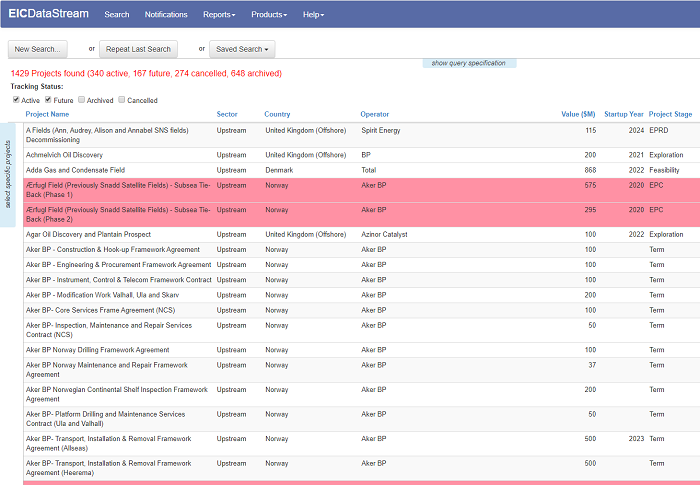Open the EICDataStream home logo
The height and width of the screenshot is (485, 700).
click(48, 14)
